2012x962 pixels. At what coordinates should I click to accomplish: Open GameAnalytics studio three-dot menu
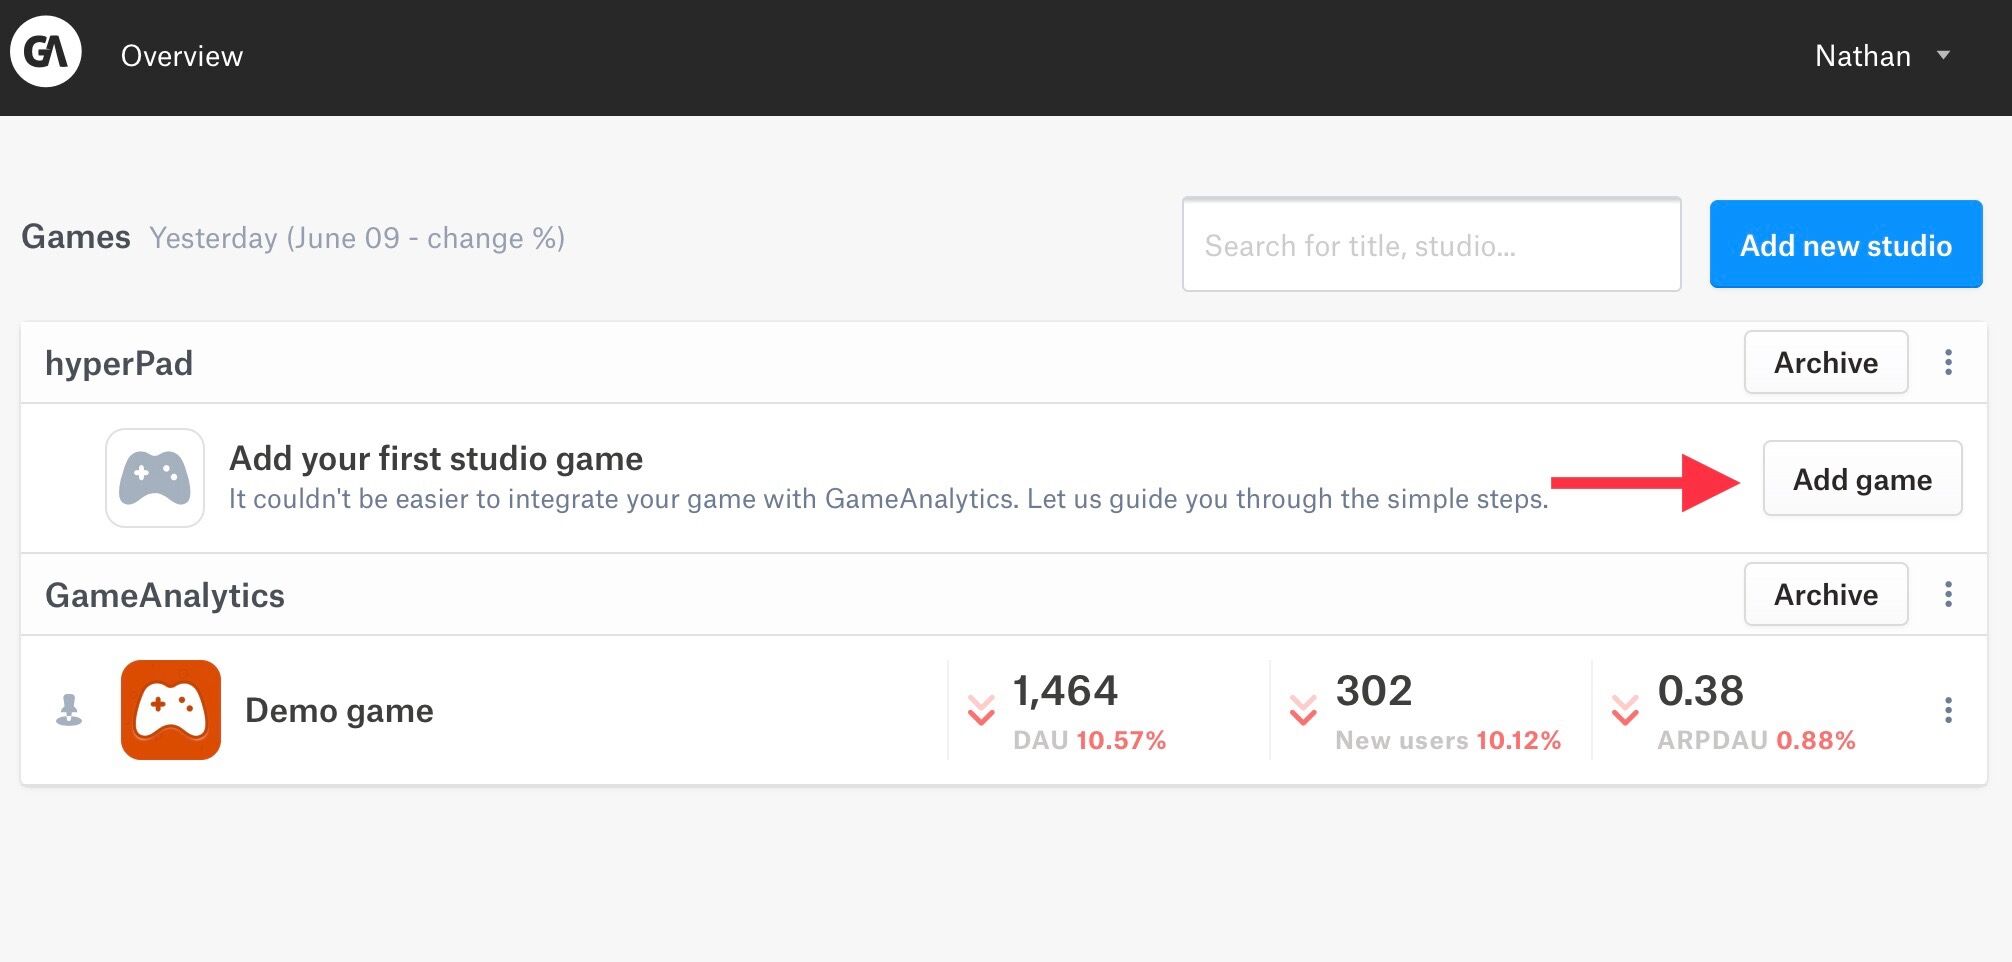[x=1948, y=595]
